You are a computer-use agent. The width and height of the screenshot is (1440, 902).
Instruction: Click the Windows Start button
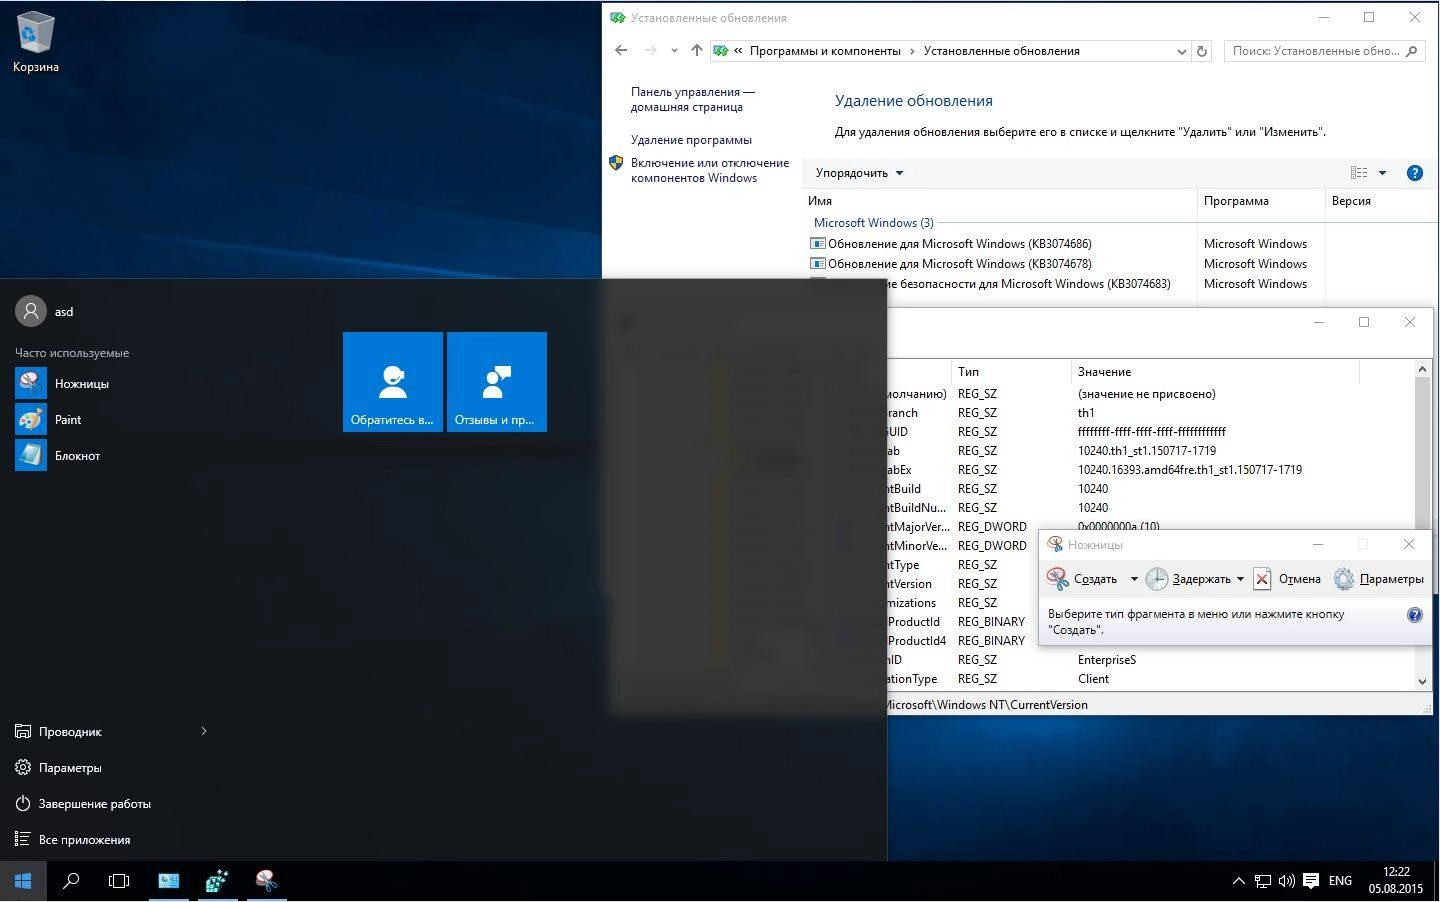pyautogui.click(x=23, y=881)
